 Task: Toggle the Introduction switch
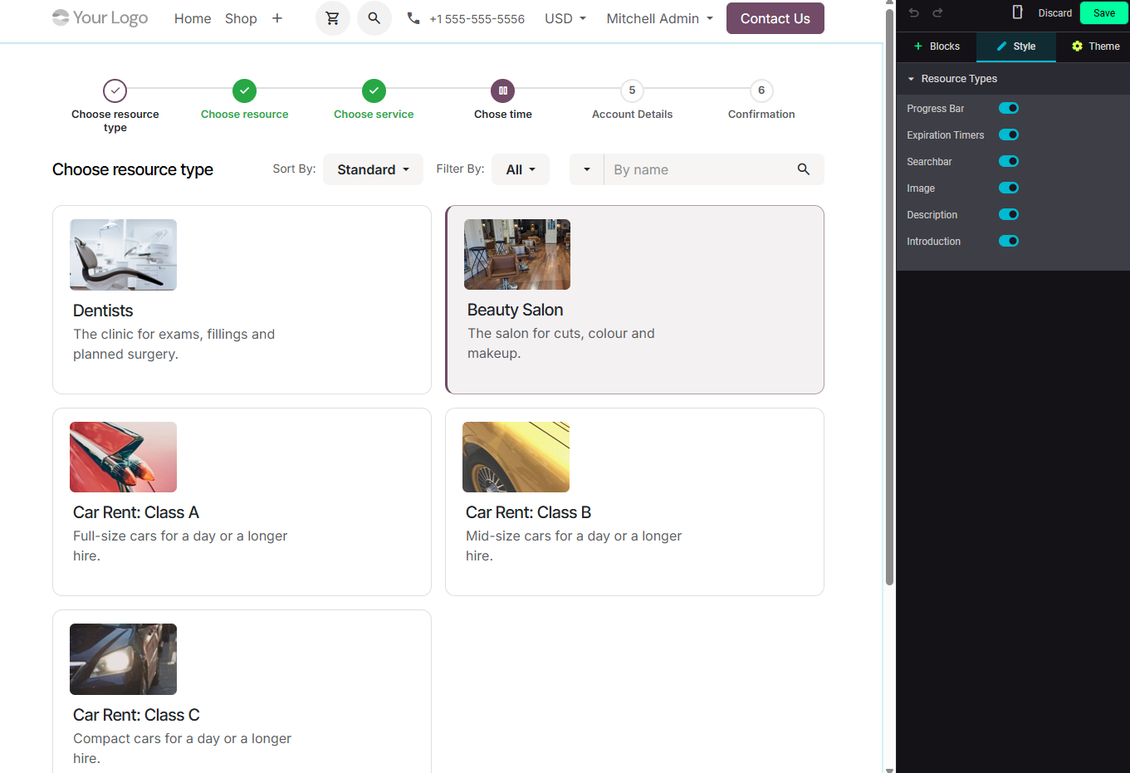[1008, 241]
